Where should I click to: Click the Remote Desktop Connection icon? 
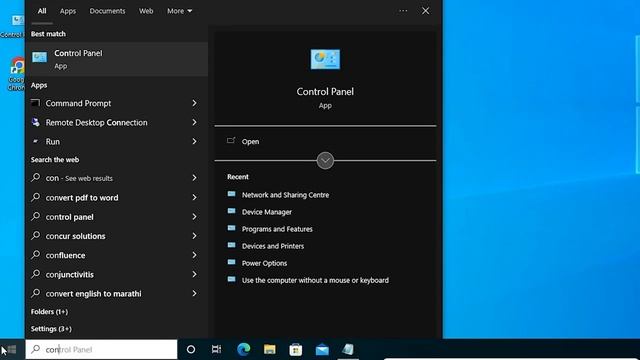click(x=36, y=122)
